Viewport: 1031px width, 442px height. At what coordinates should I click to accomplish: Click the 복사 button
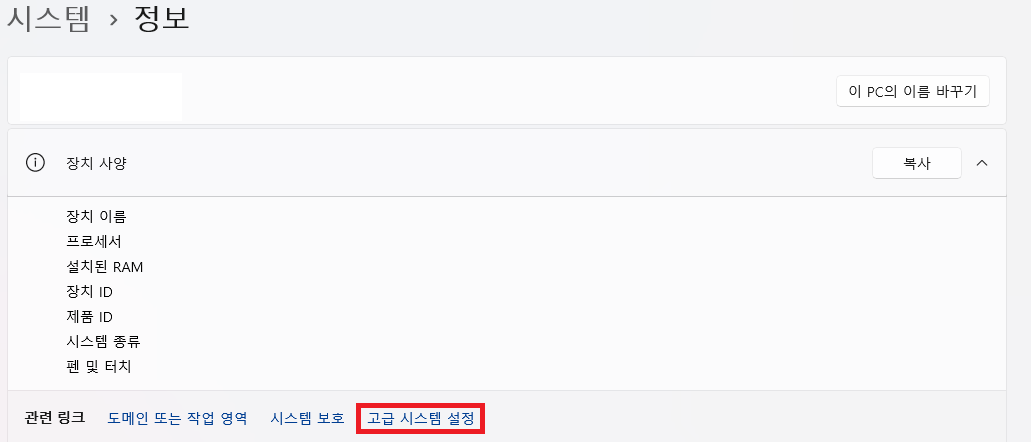tap(917, 163)
